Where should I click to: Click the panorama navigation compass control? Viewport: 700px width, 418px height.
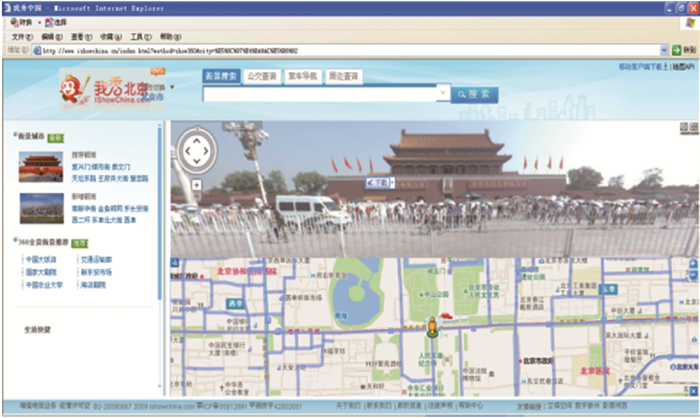click(196, 150)
